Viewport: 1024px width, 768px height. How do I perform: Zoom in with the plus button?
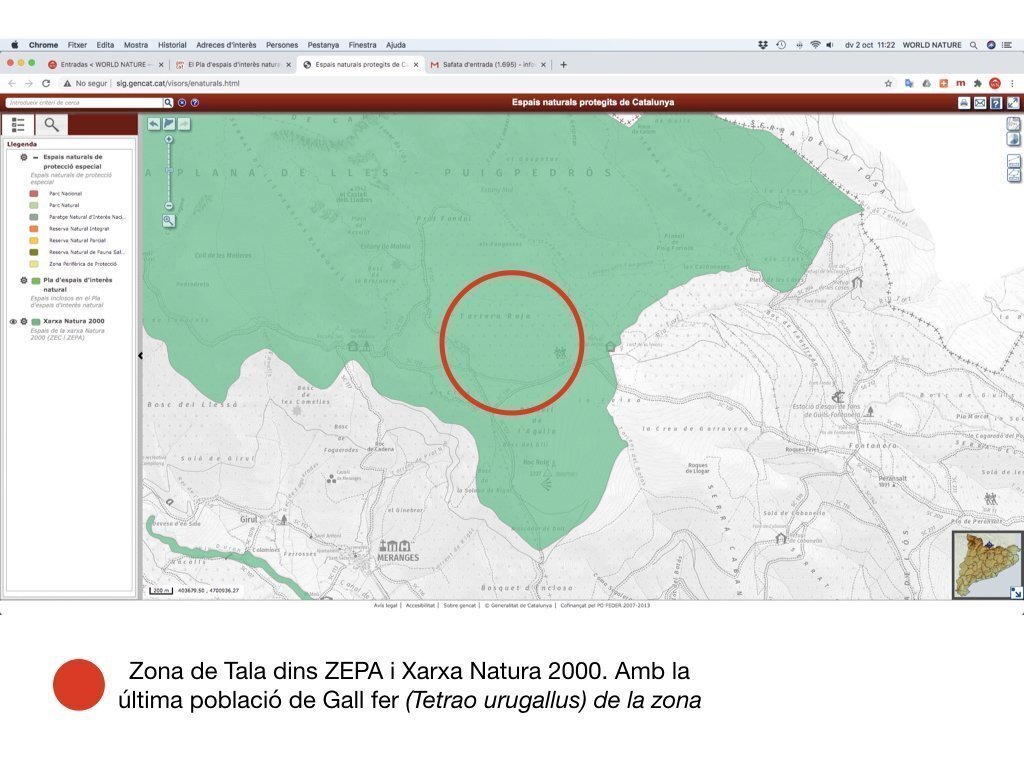click(x=168, y=140)
